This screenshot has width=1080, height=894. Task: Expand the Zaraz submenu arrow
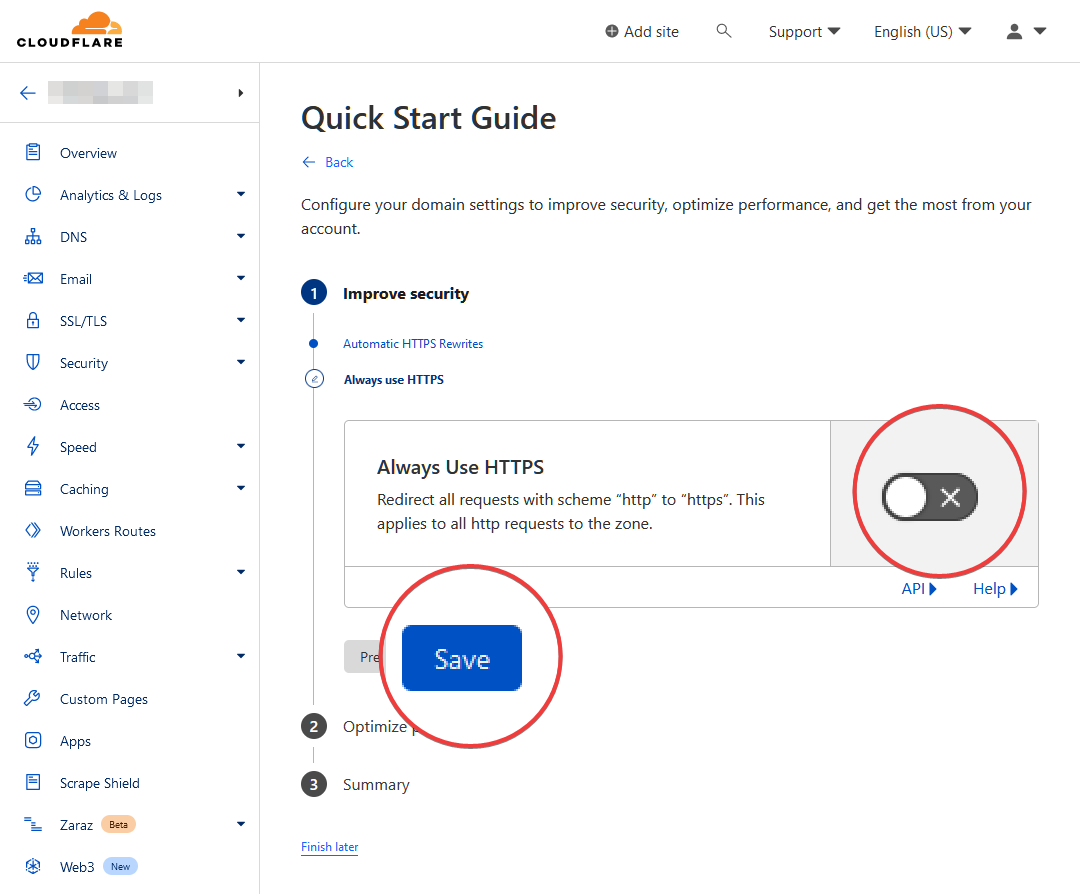click(240, 824)
